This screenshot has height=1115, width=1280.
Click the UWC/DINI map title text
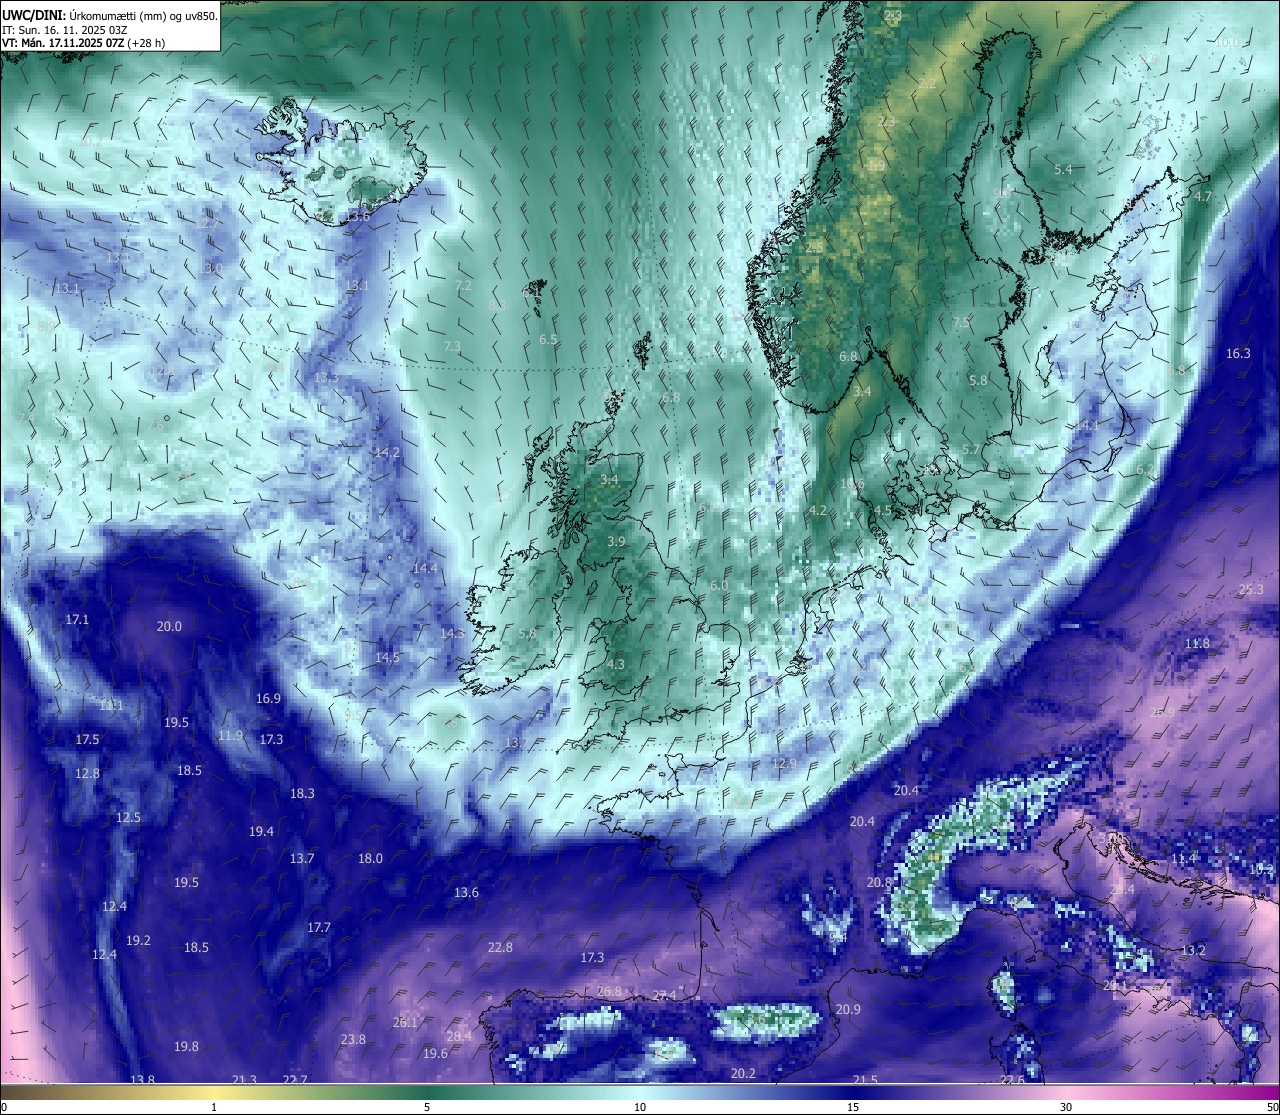(110, 16)
